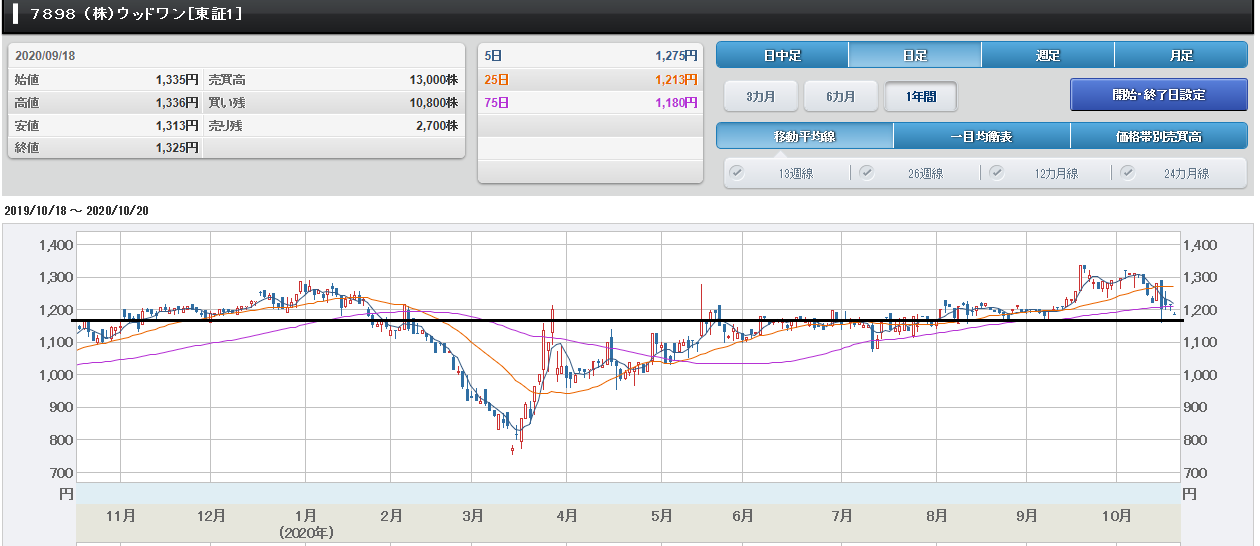Select the 移動平均線 indicator tab

point(805,136)
